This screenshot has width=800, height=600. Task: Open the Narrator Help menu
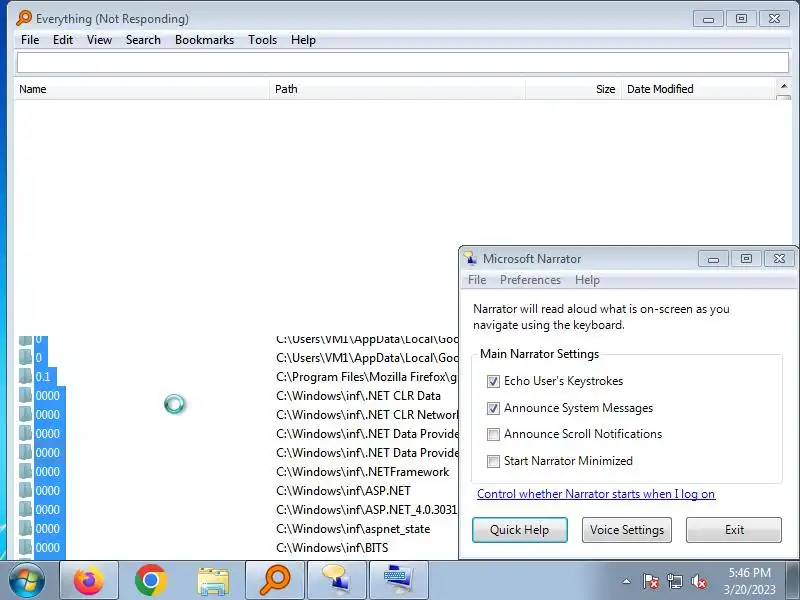click(x=587, y=280)
